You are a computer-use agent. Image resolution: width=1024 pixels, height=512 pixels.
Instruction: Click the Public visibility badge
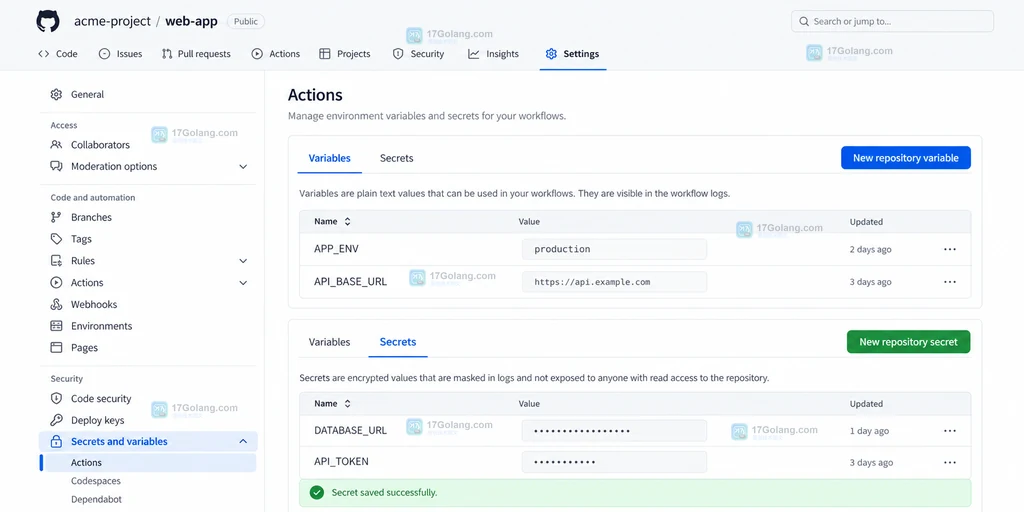[246, 22]
